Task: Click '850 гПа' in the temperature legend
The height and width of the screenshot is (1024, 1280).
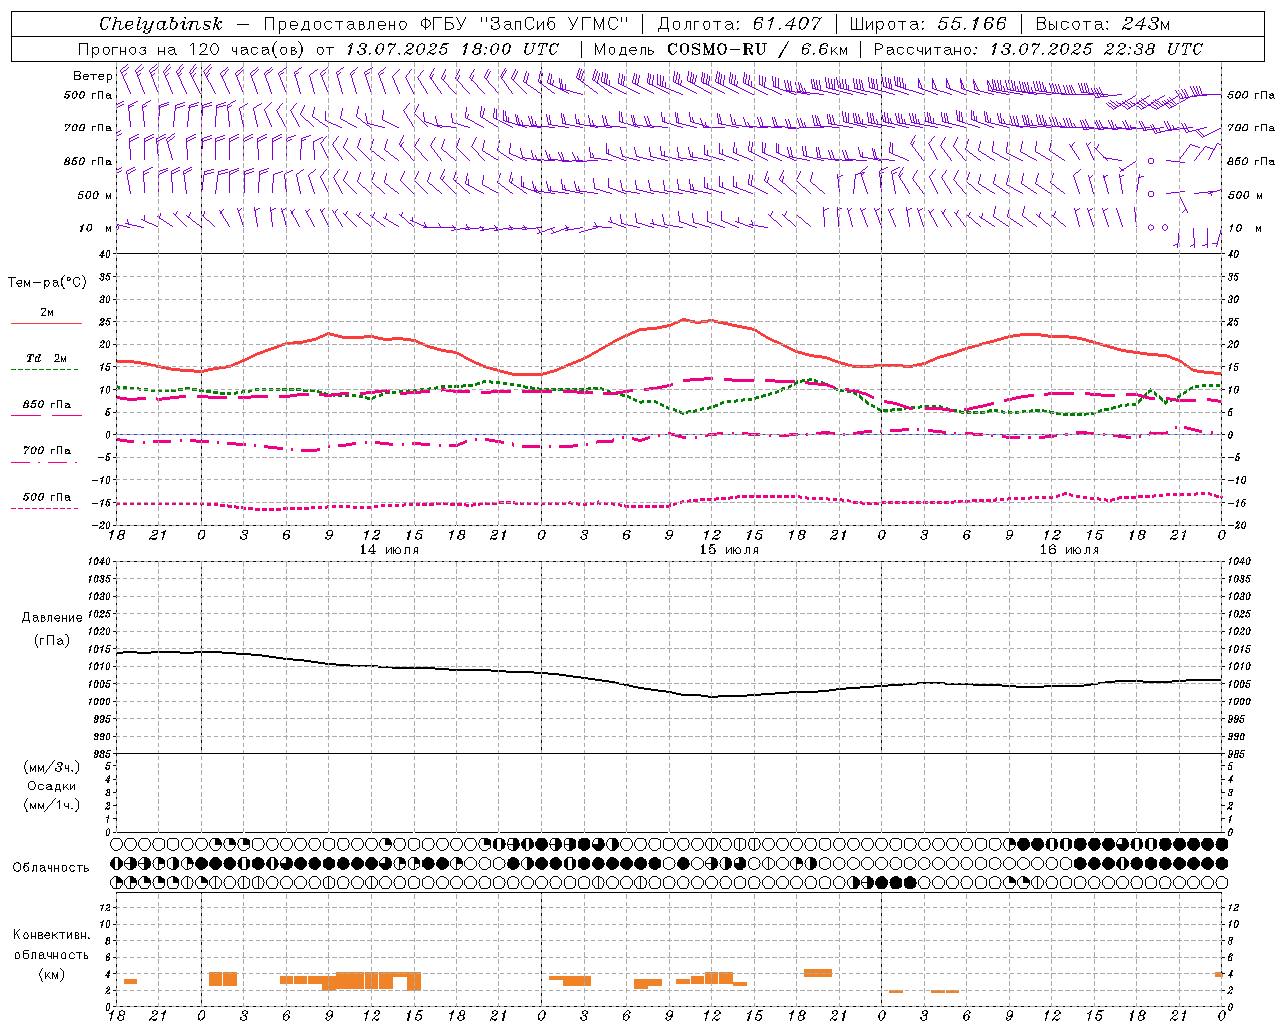Action: click(47, 405)
